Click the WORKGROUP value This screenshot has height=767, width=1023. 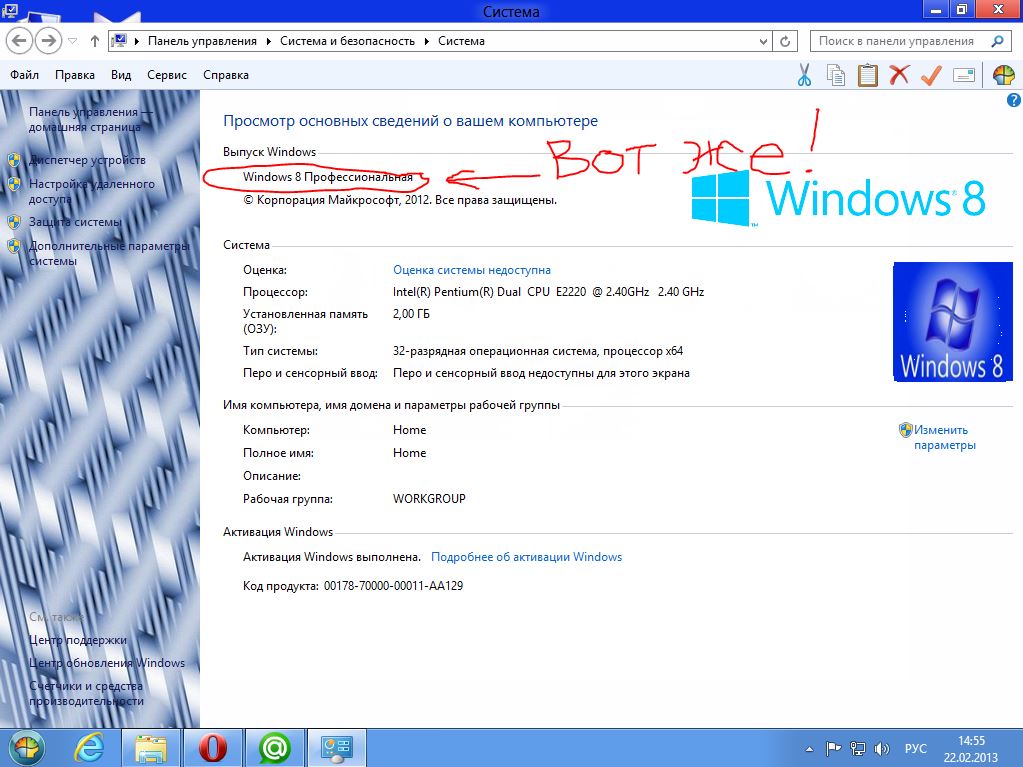[429, 499]
